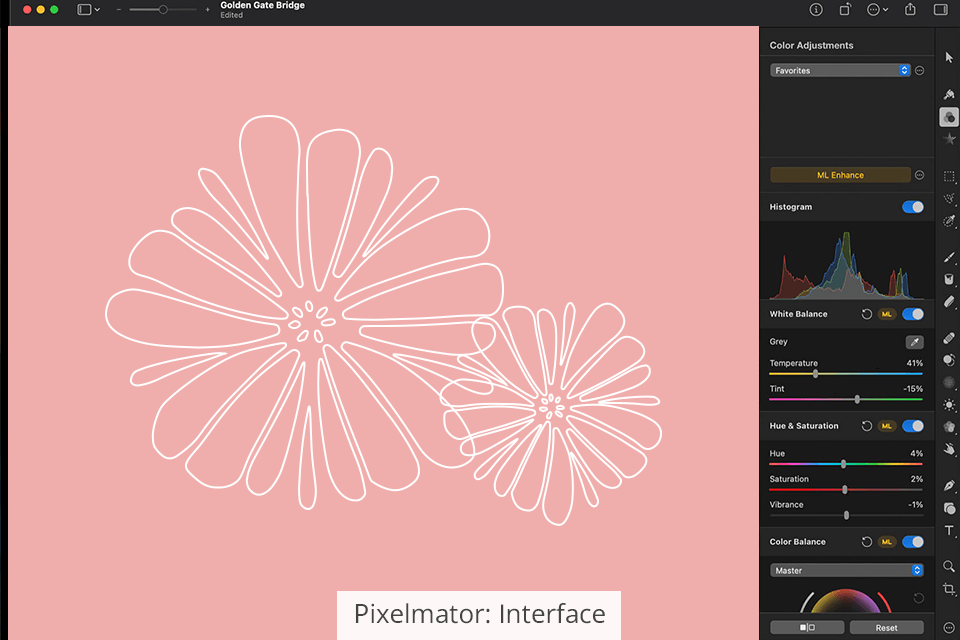This screenshot has height=640, width=960.
Task: Turn off Hue & Saturation adjustment
Action: click(912, 426)
